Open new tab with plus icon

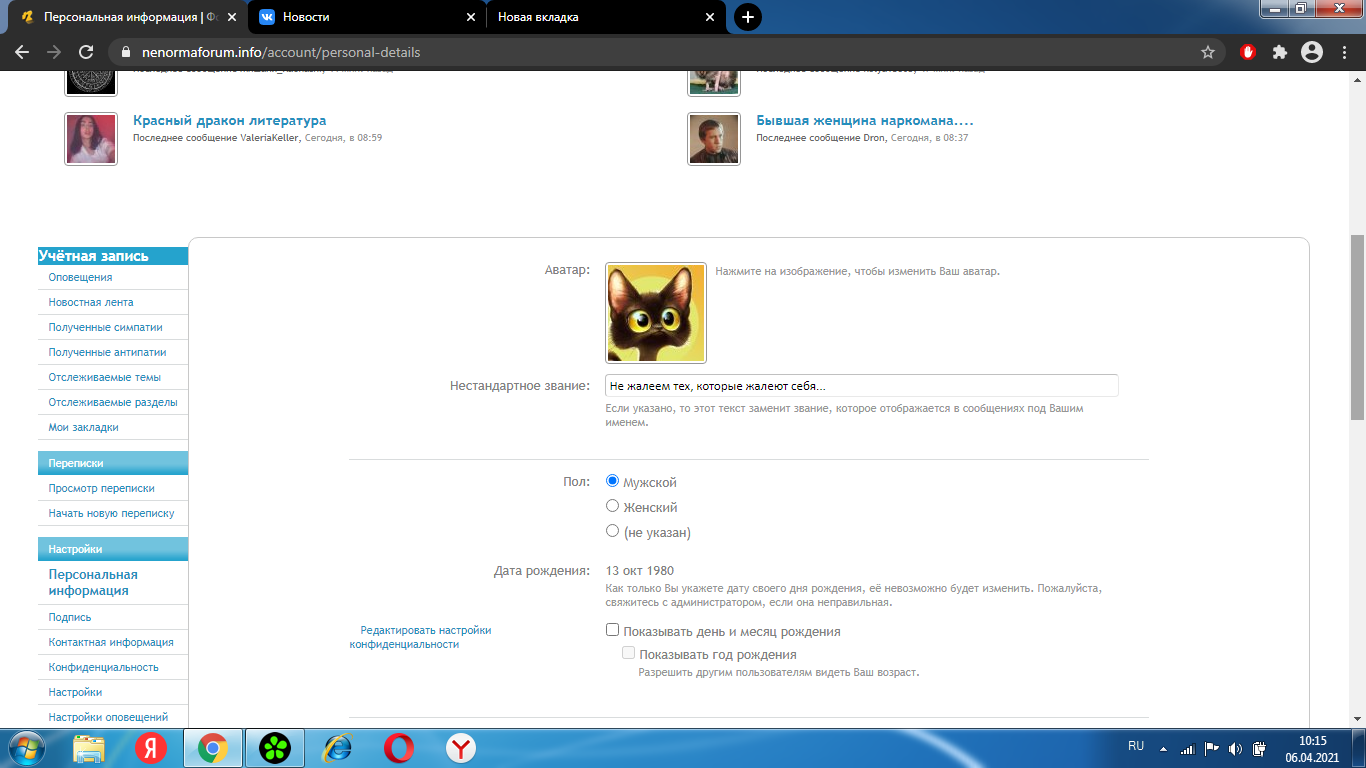coord(747,17)
